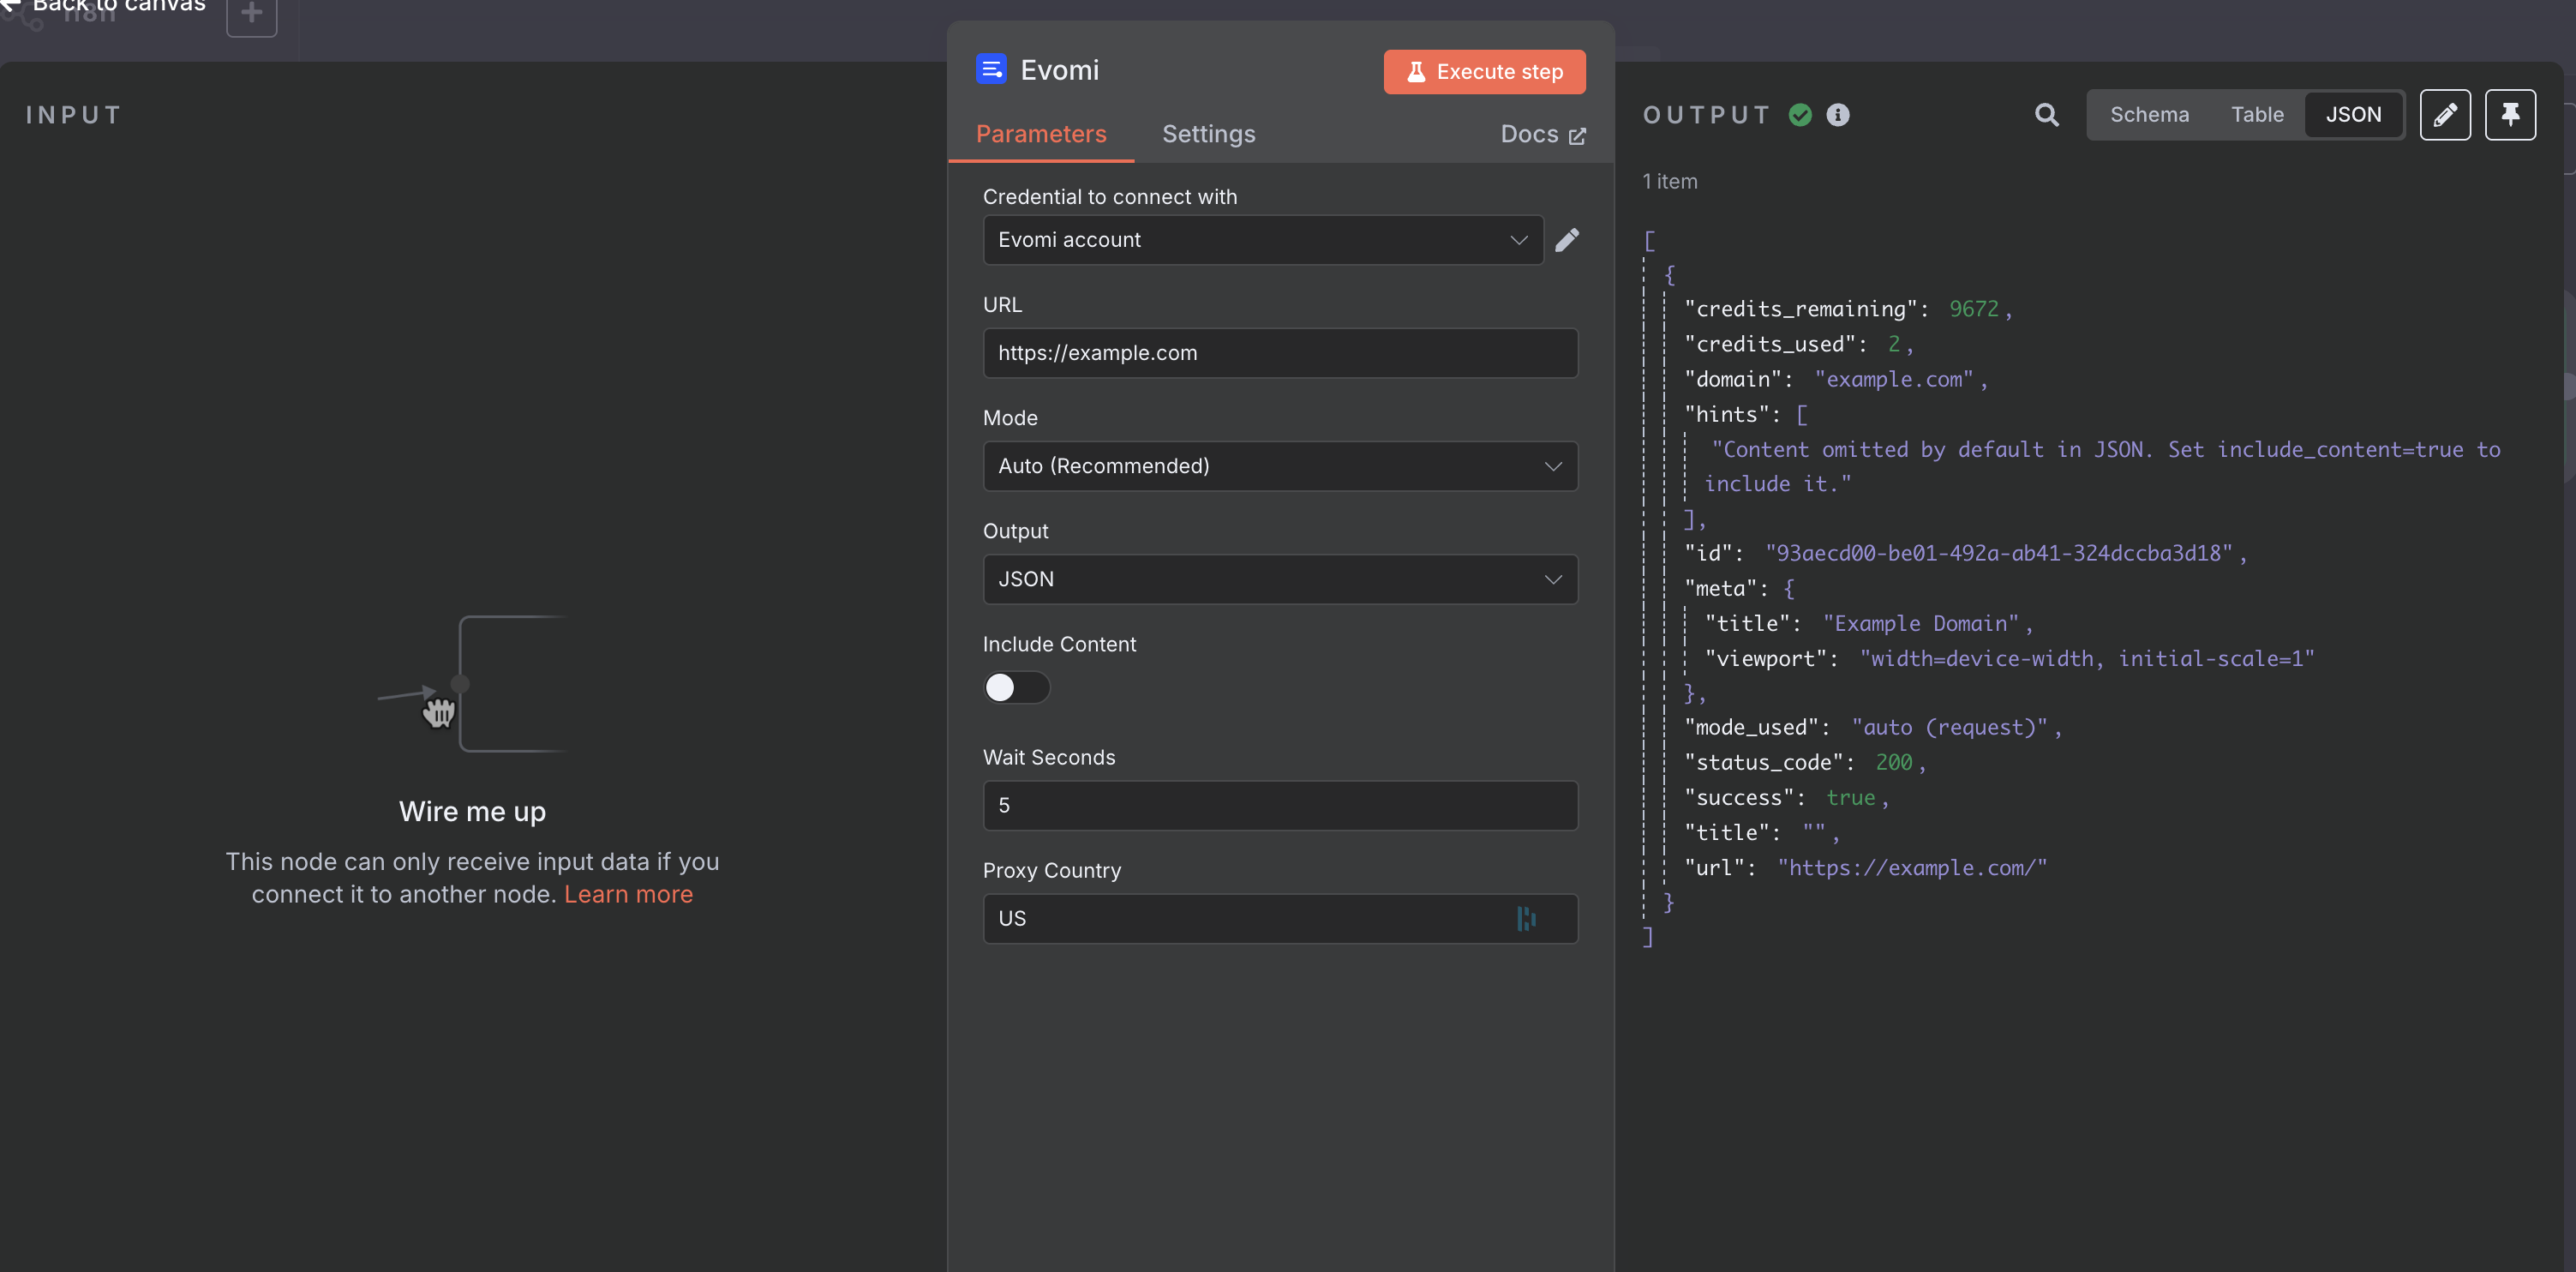Click into the Proxy Country field
Screen dimensions: 2576x1272
1280,918
